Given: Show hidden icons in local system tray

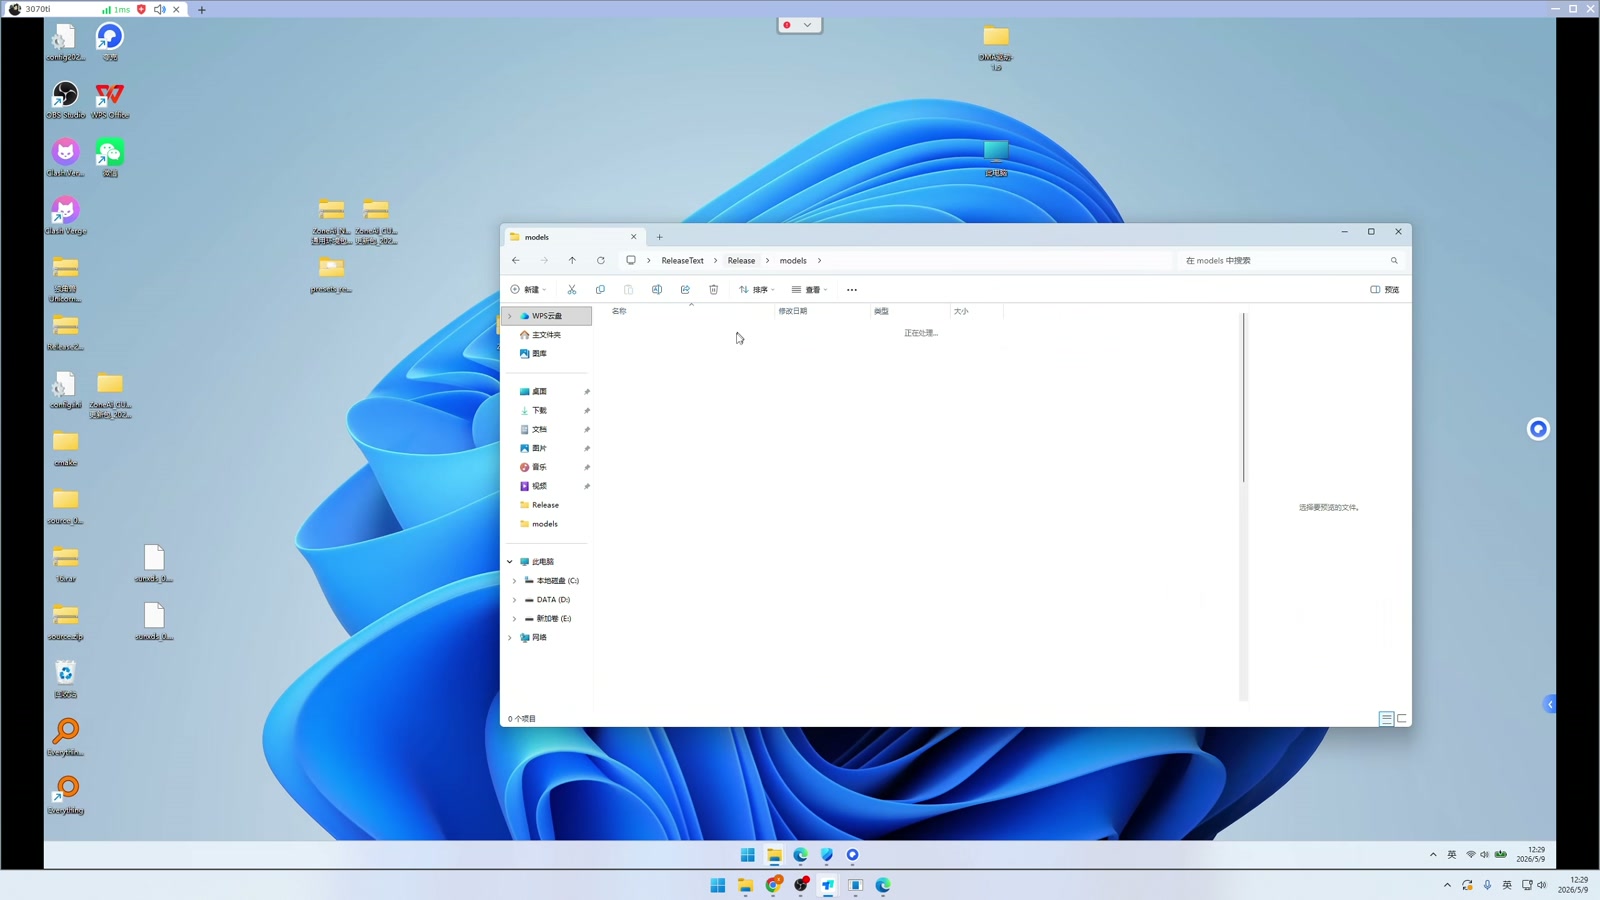Looking at the screenshot, I should click(x=1447, y=885).
